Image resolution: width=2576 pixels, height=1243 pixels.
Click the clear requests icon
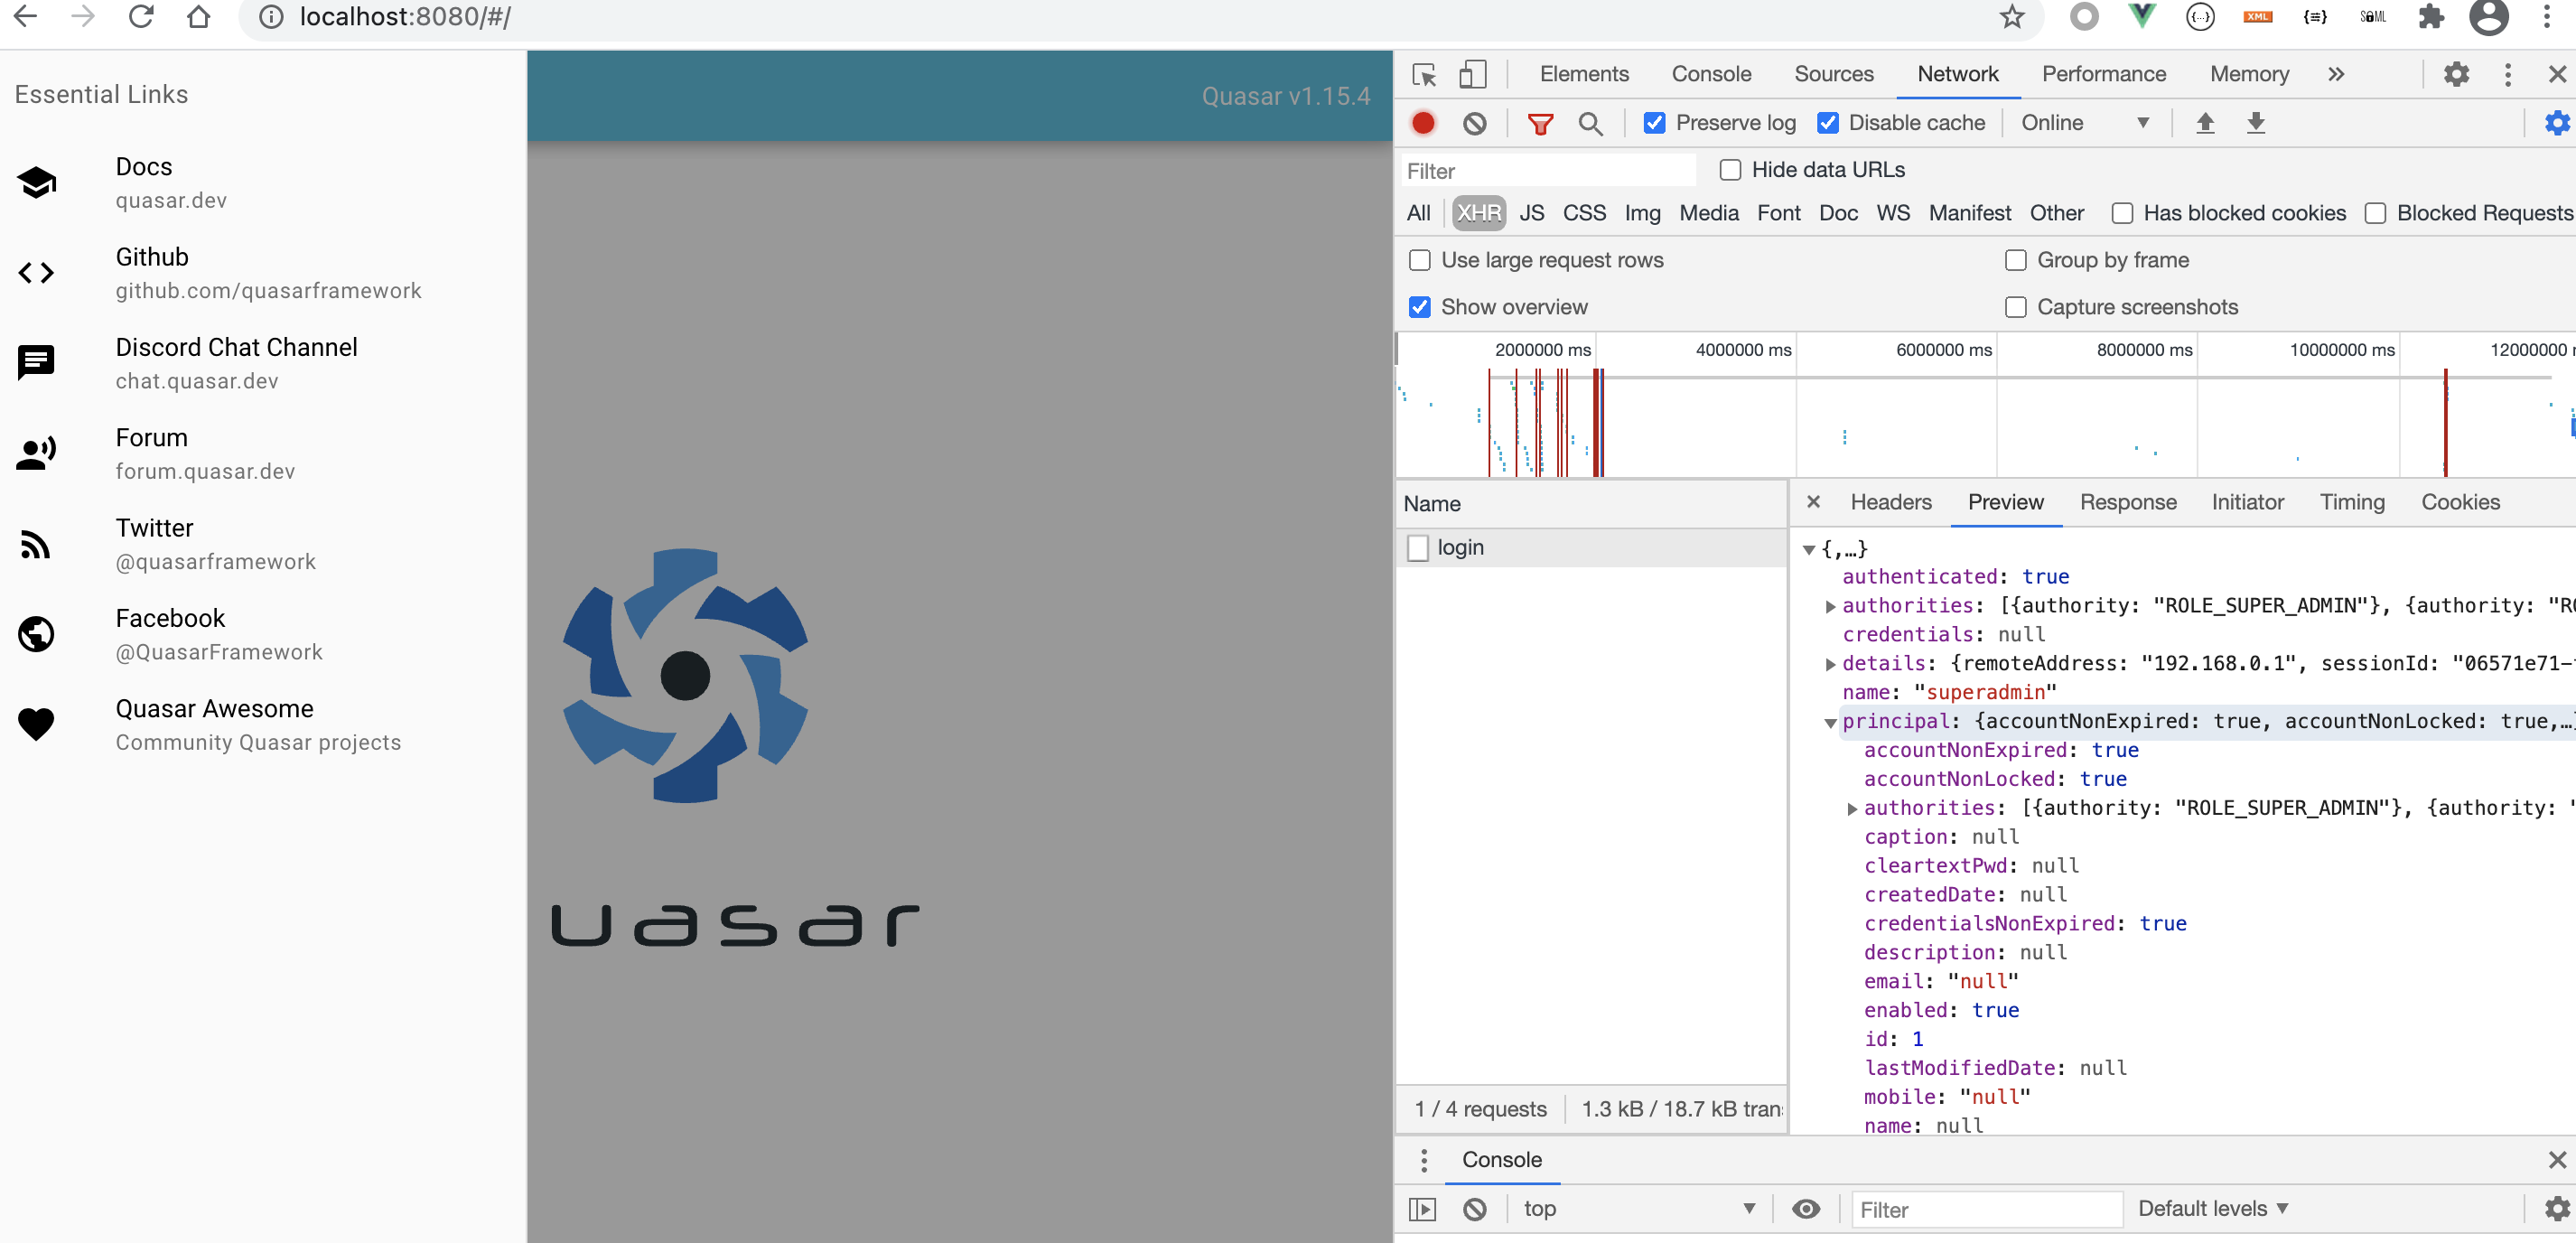pyautogui.click(x=1474, y=123)
